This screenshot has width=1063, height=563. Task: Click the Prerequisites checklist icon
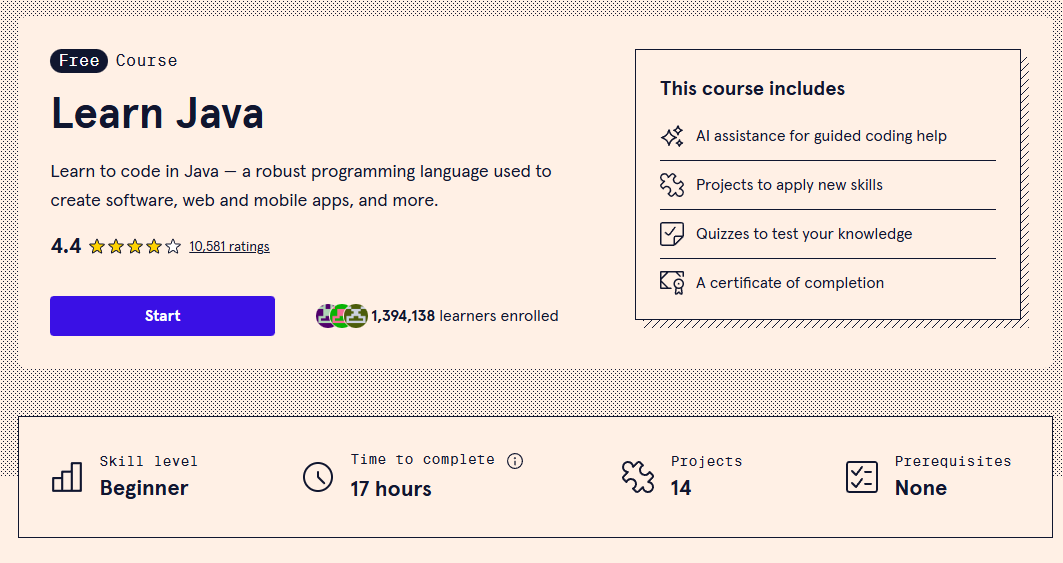click(862, 477)
